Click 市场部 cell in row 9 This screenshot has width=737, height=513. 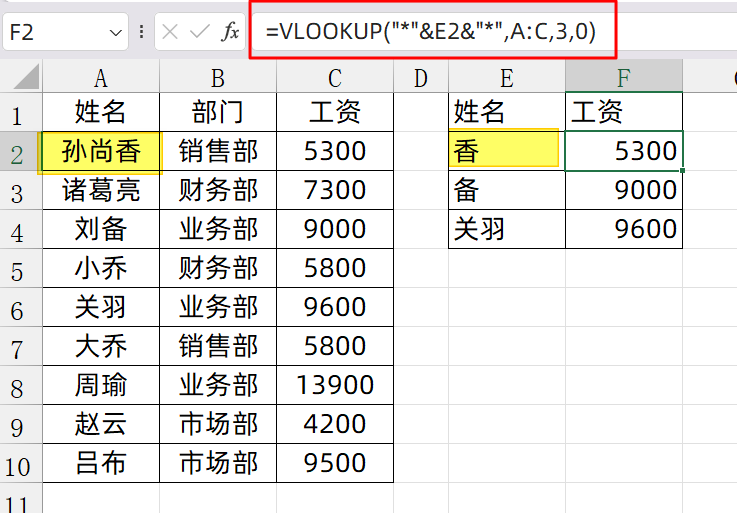(218, 425)
